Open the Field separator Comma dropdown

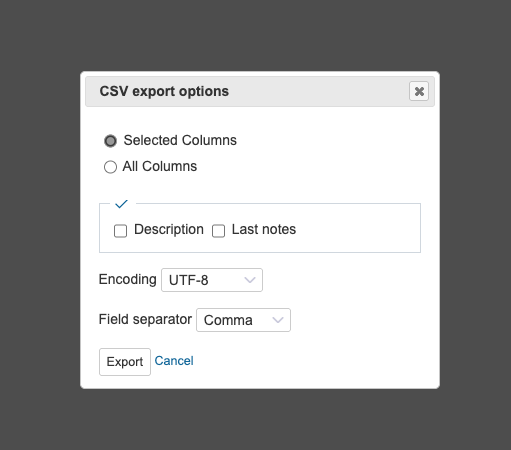243,320
